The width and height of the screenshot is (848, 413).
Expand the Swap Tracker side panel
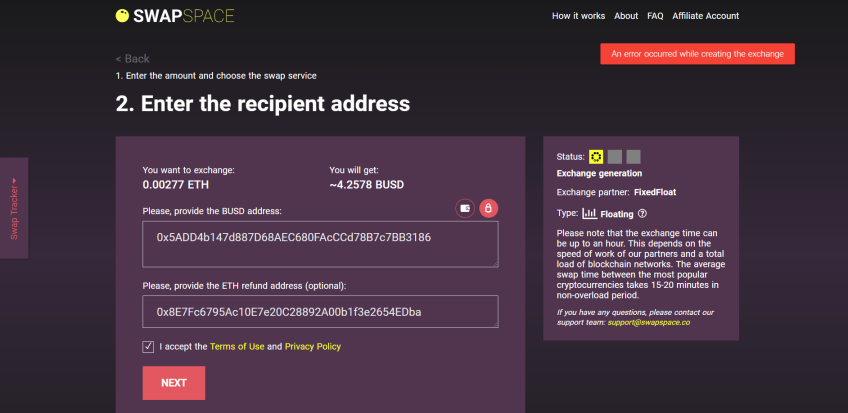(x=14, y=208)
